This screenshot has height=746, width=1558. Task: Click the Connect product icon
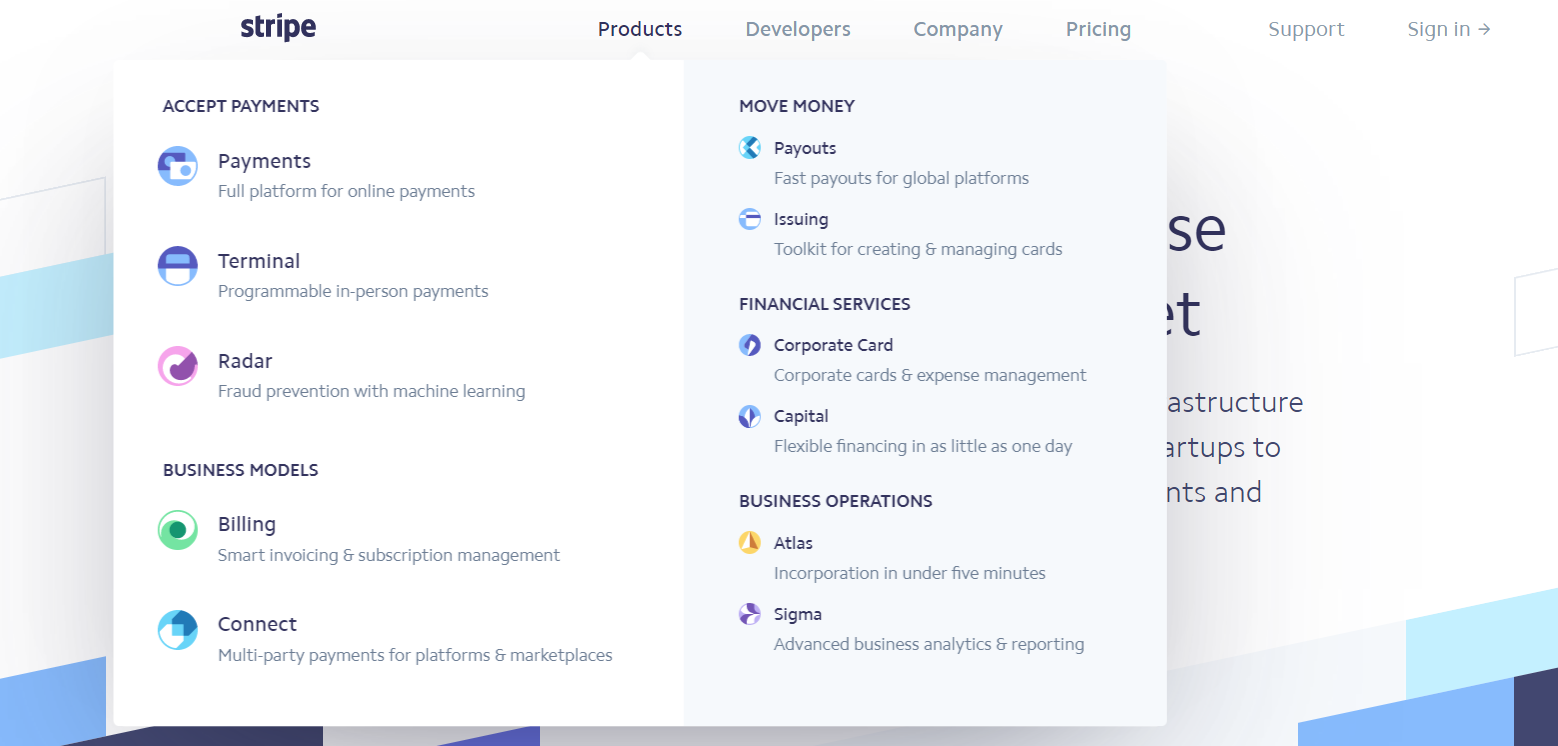point(178,630)
